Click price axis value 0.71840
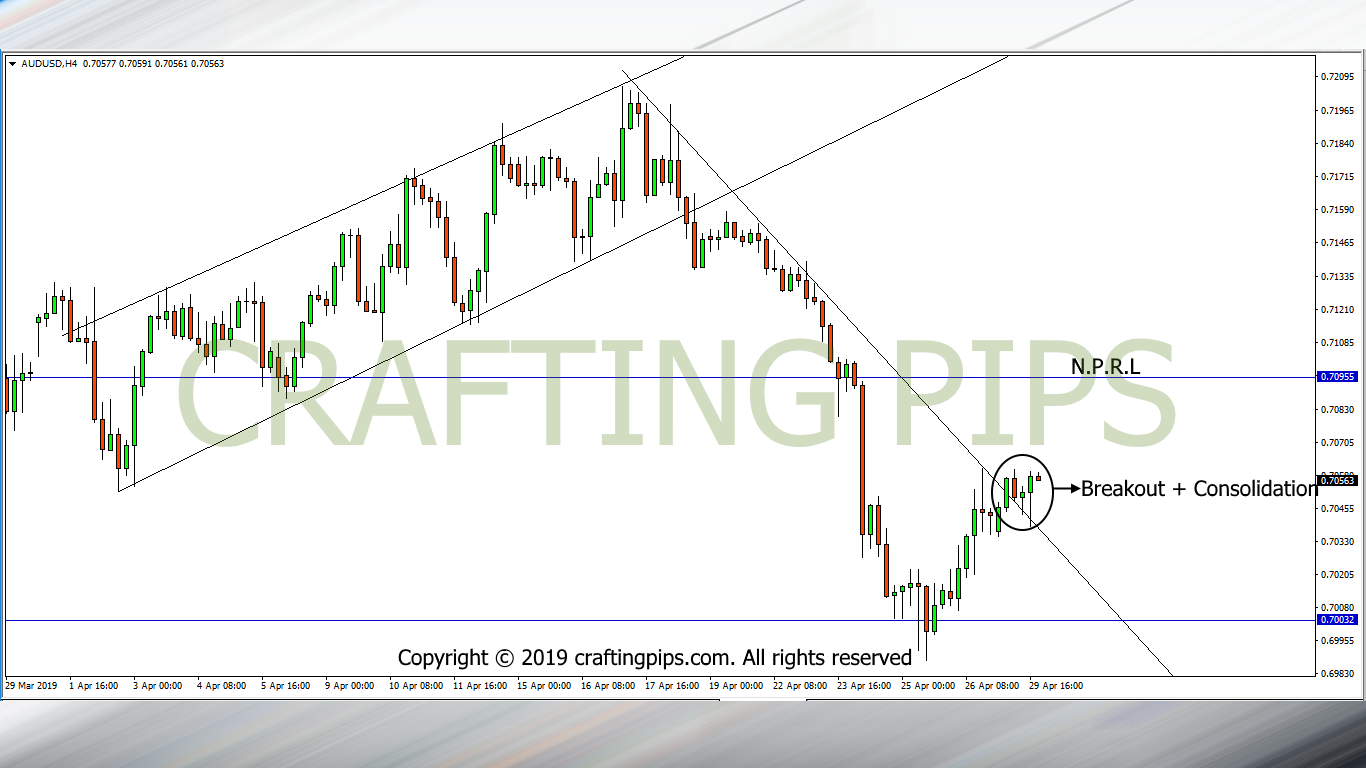 click(1337, 143)
